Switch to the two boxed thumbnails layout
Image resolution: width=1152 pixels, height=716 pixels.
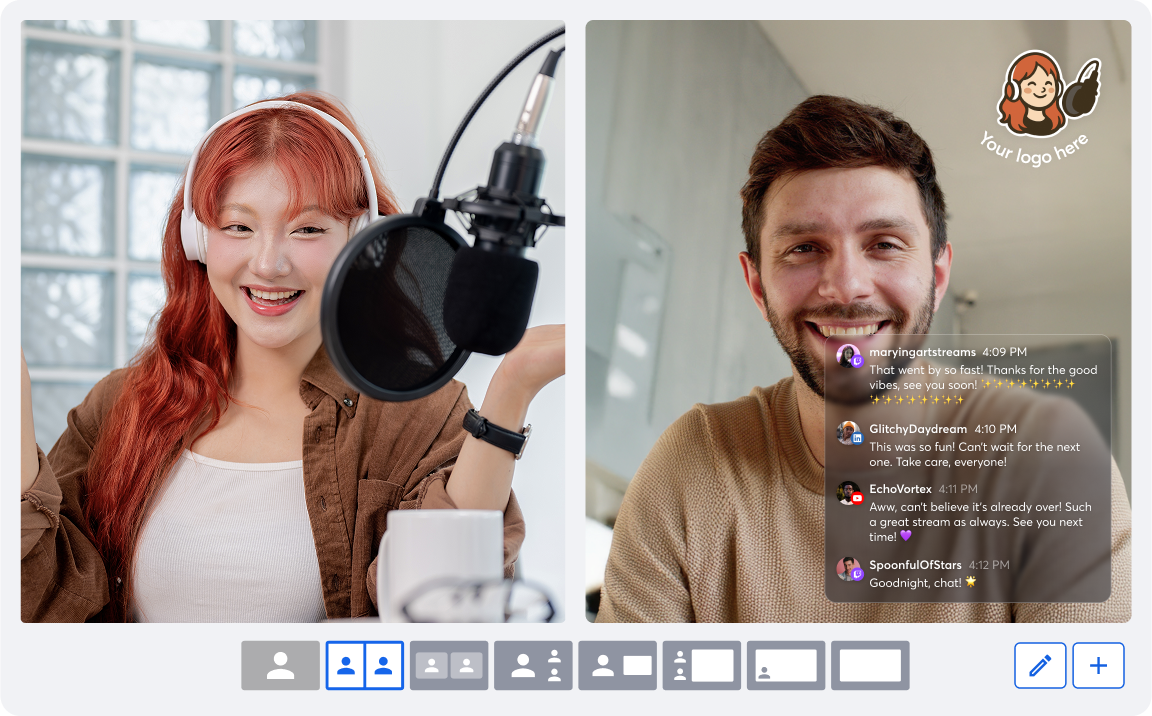tap(449, 666)
